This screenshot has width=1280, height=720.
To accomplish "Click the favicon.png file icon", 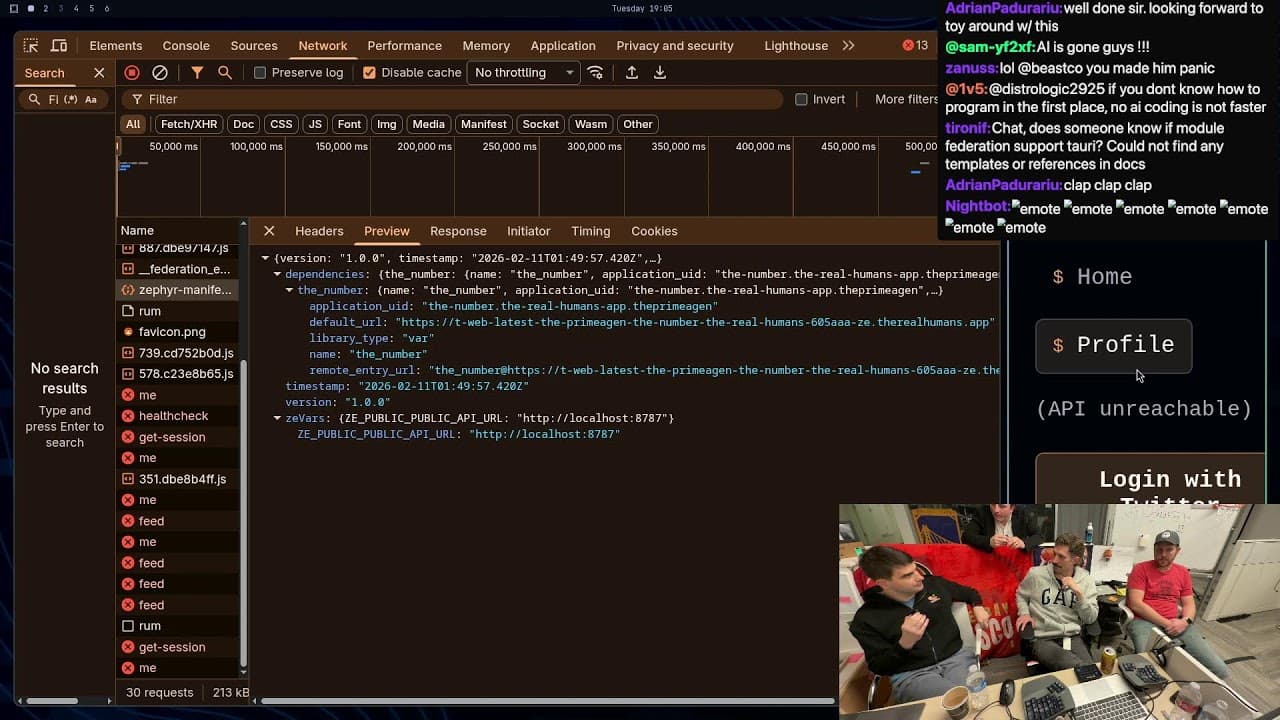I will pyautogui.click(x=128, y=332).
